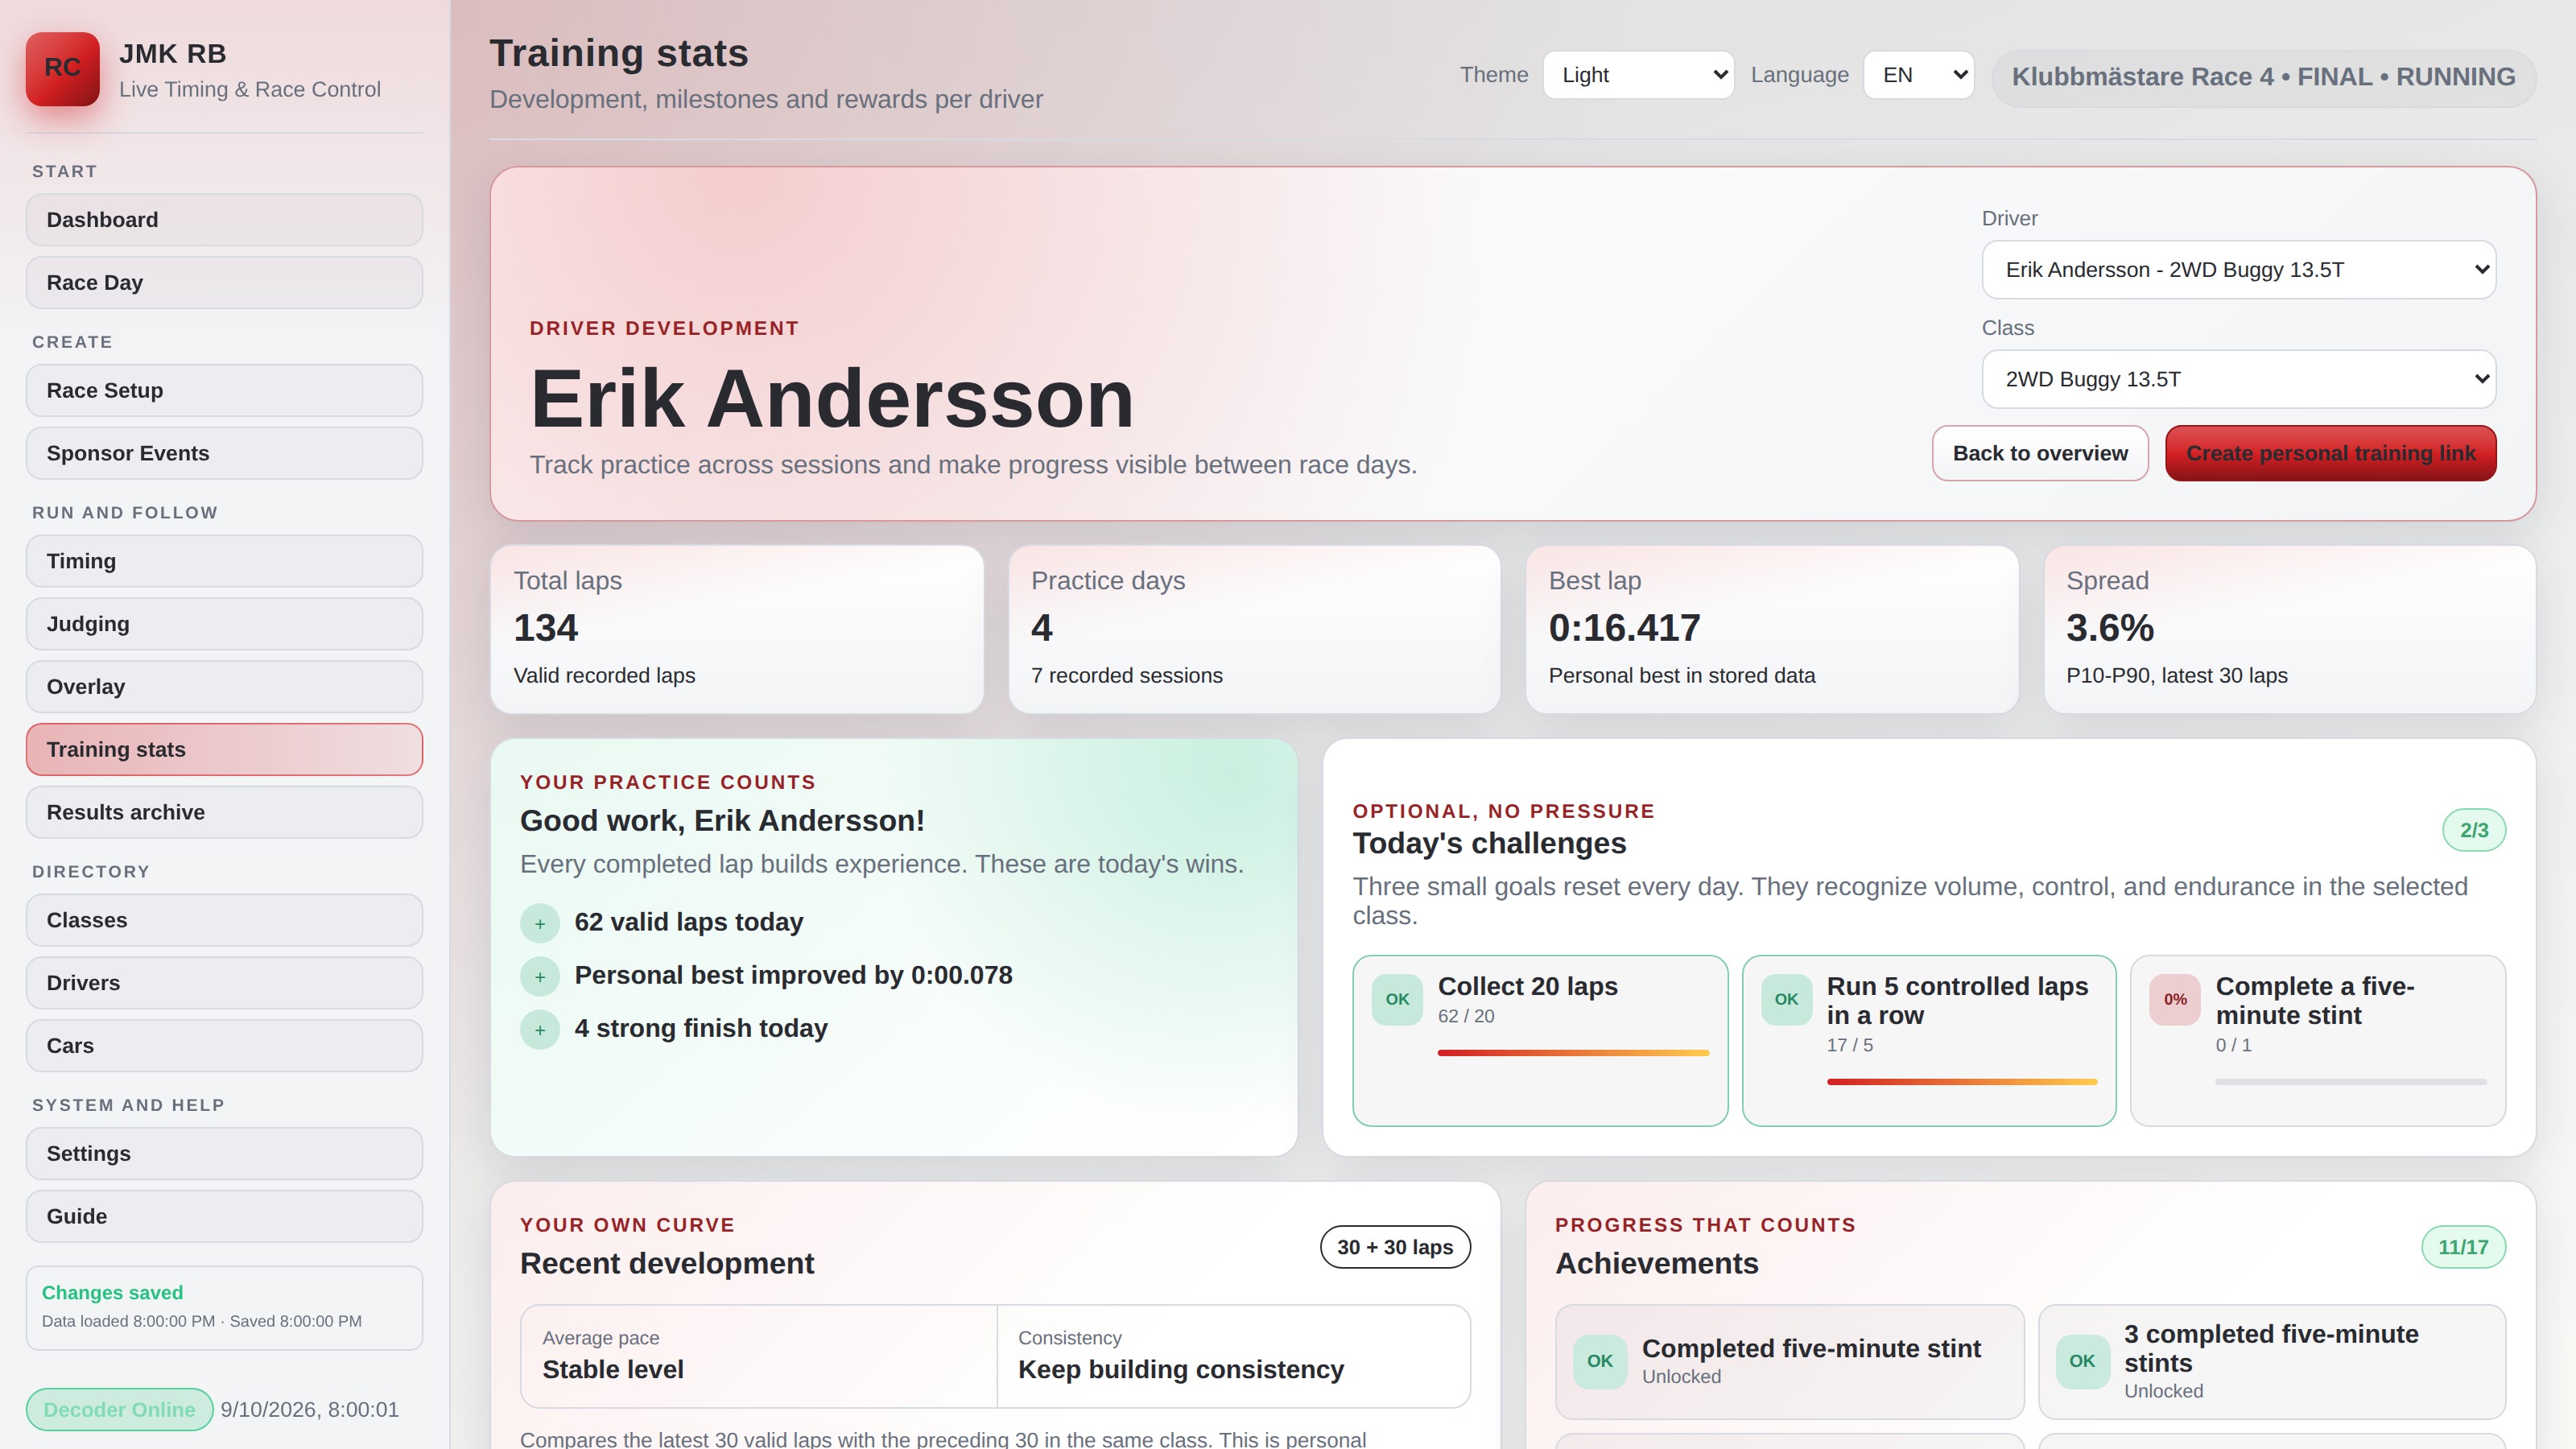Open the Driver dropdown showing Erik Andersson
The image size is (2576, 1449).
tap(2239, 270)
